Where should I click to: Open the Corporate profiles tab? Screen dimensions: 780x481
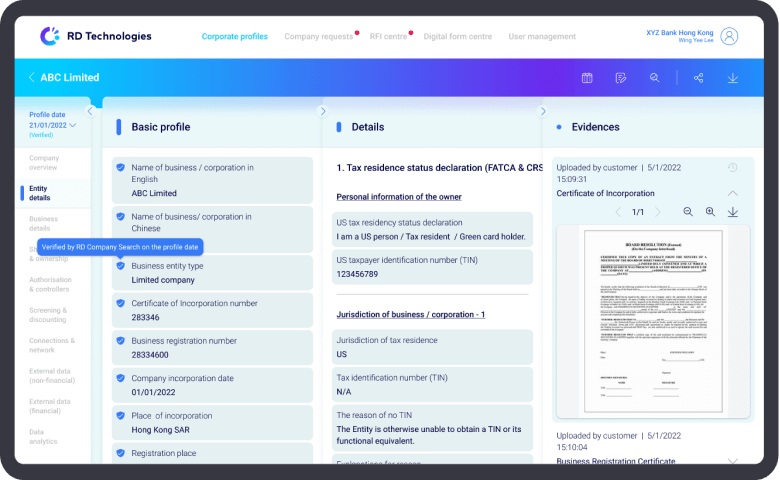235,36
